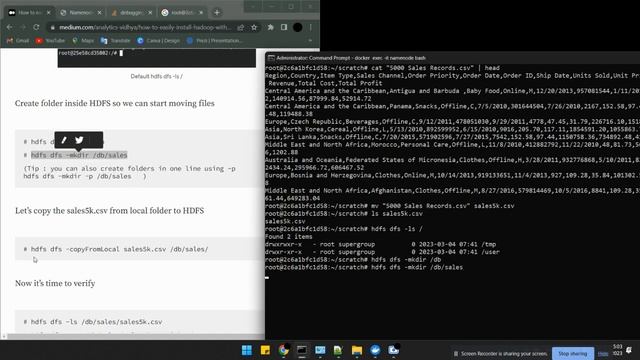Open Gmail bookmark
This screenshot has height=360, width=640.
point(18,40)
